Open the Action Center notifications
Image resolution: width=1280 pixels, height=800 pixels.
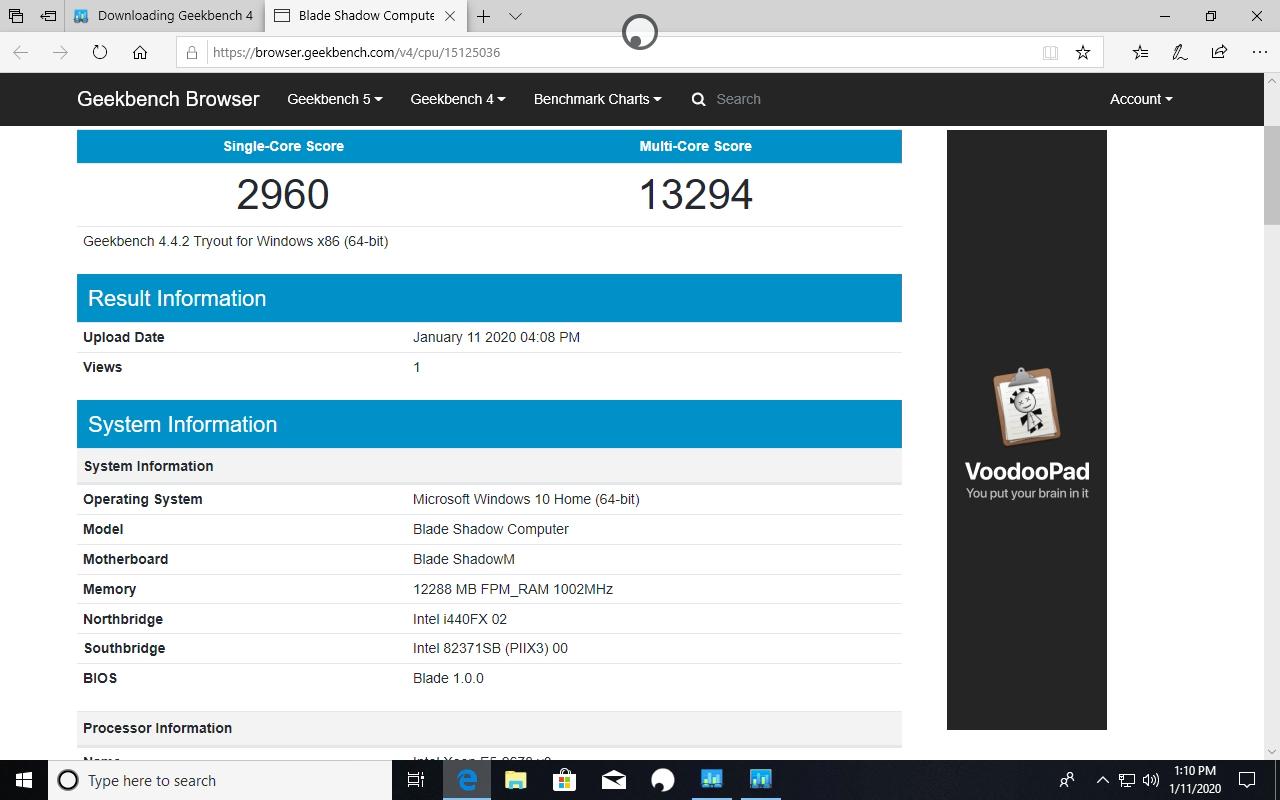[x=1247, y=780]
